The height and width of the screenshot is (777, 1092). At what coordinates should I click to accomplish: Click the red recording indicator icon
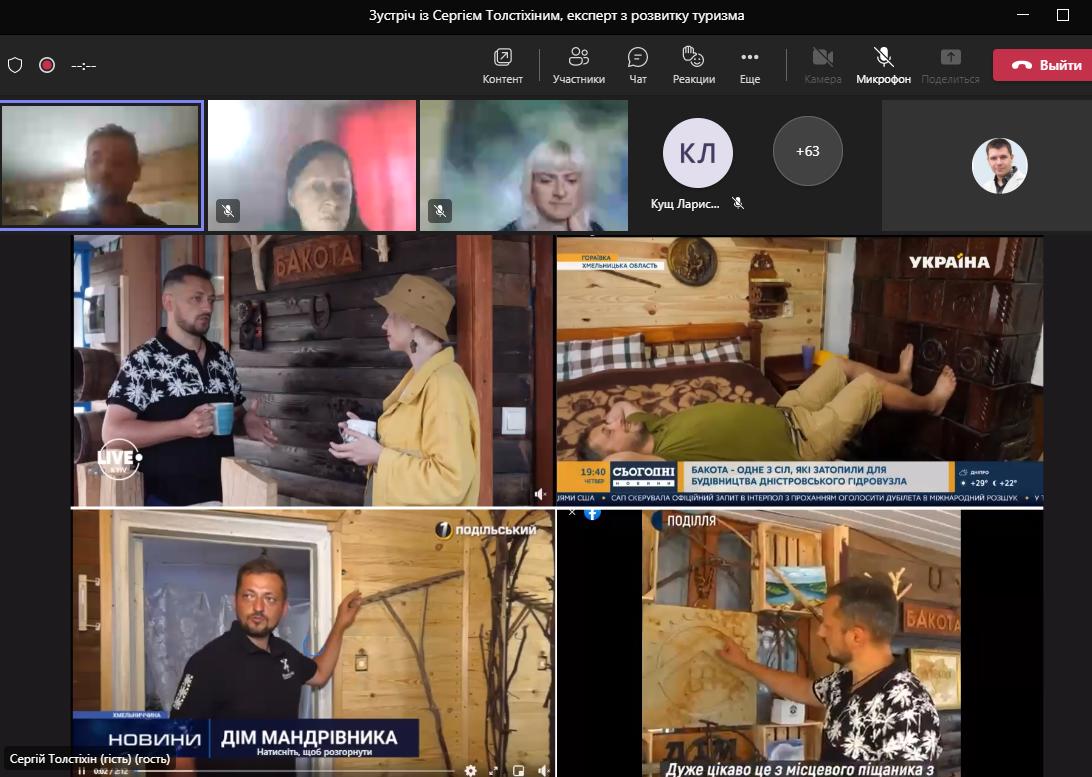click(47, 65)
